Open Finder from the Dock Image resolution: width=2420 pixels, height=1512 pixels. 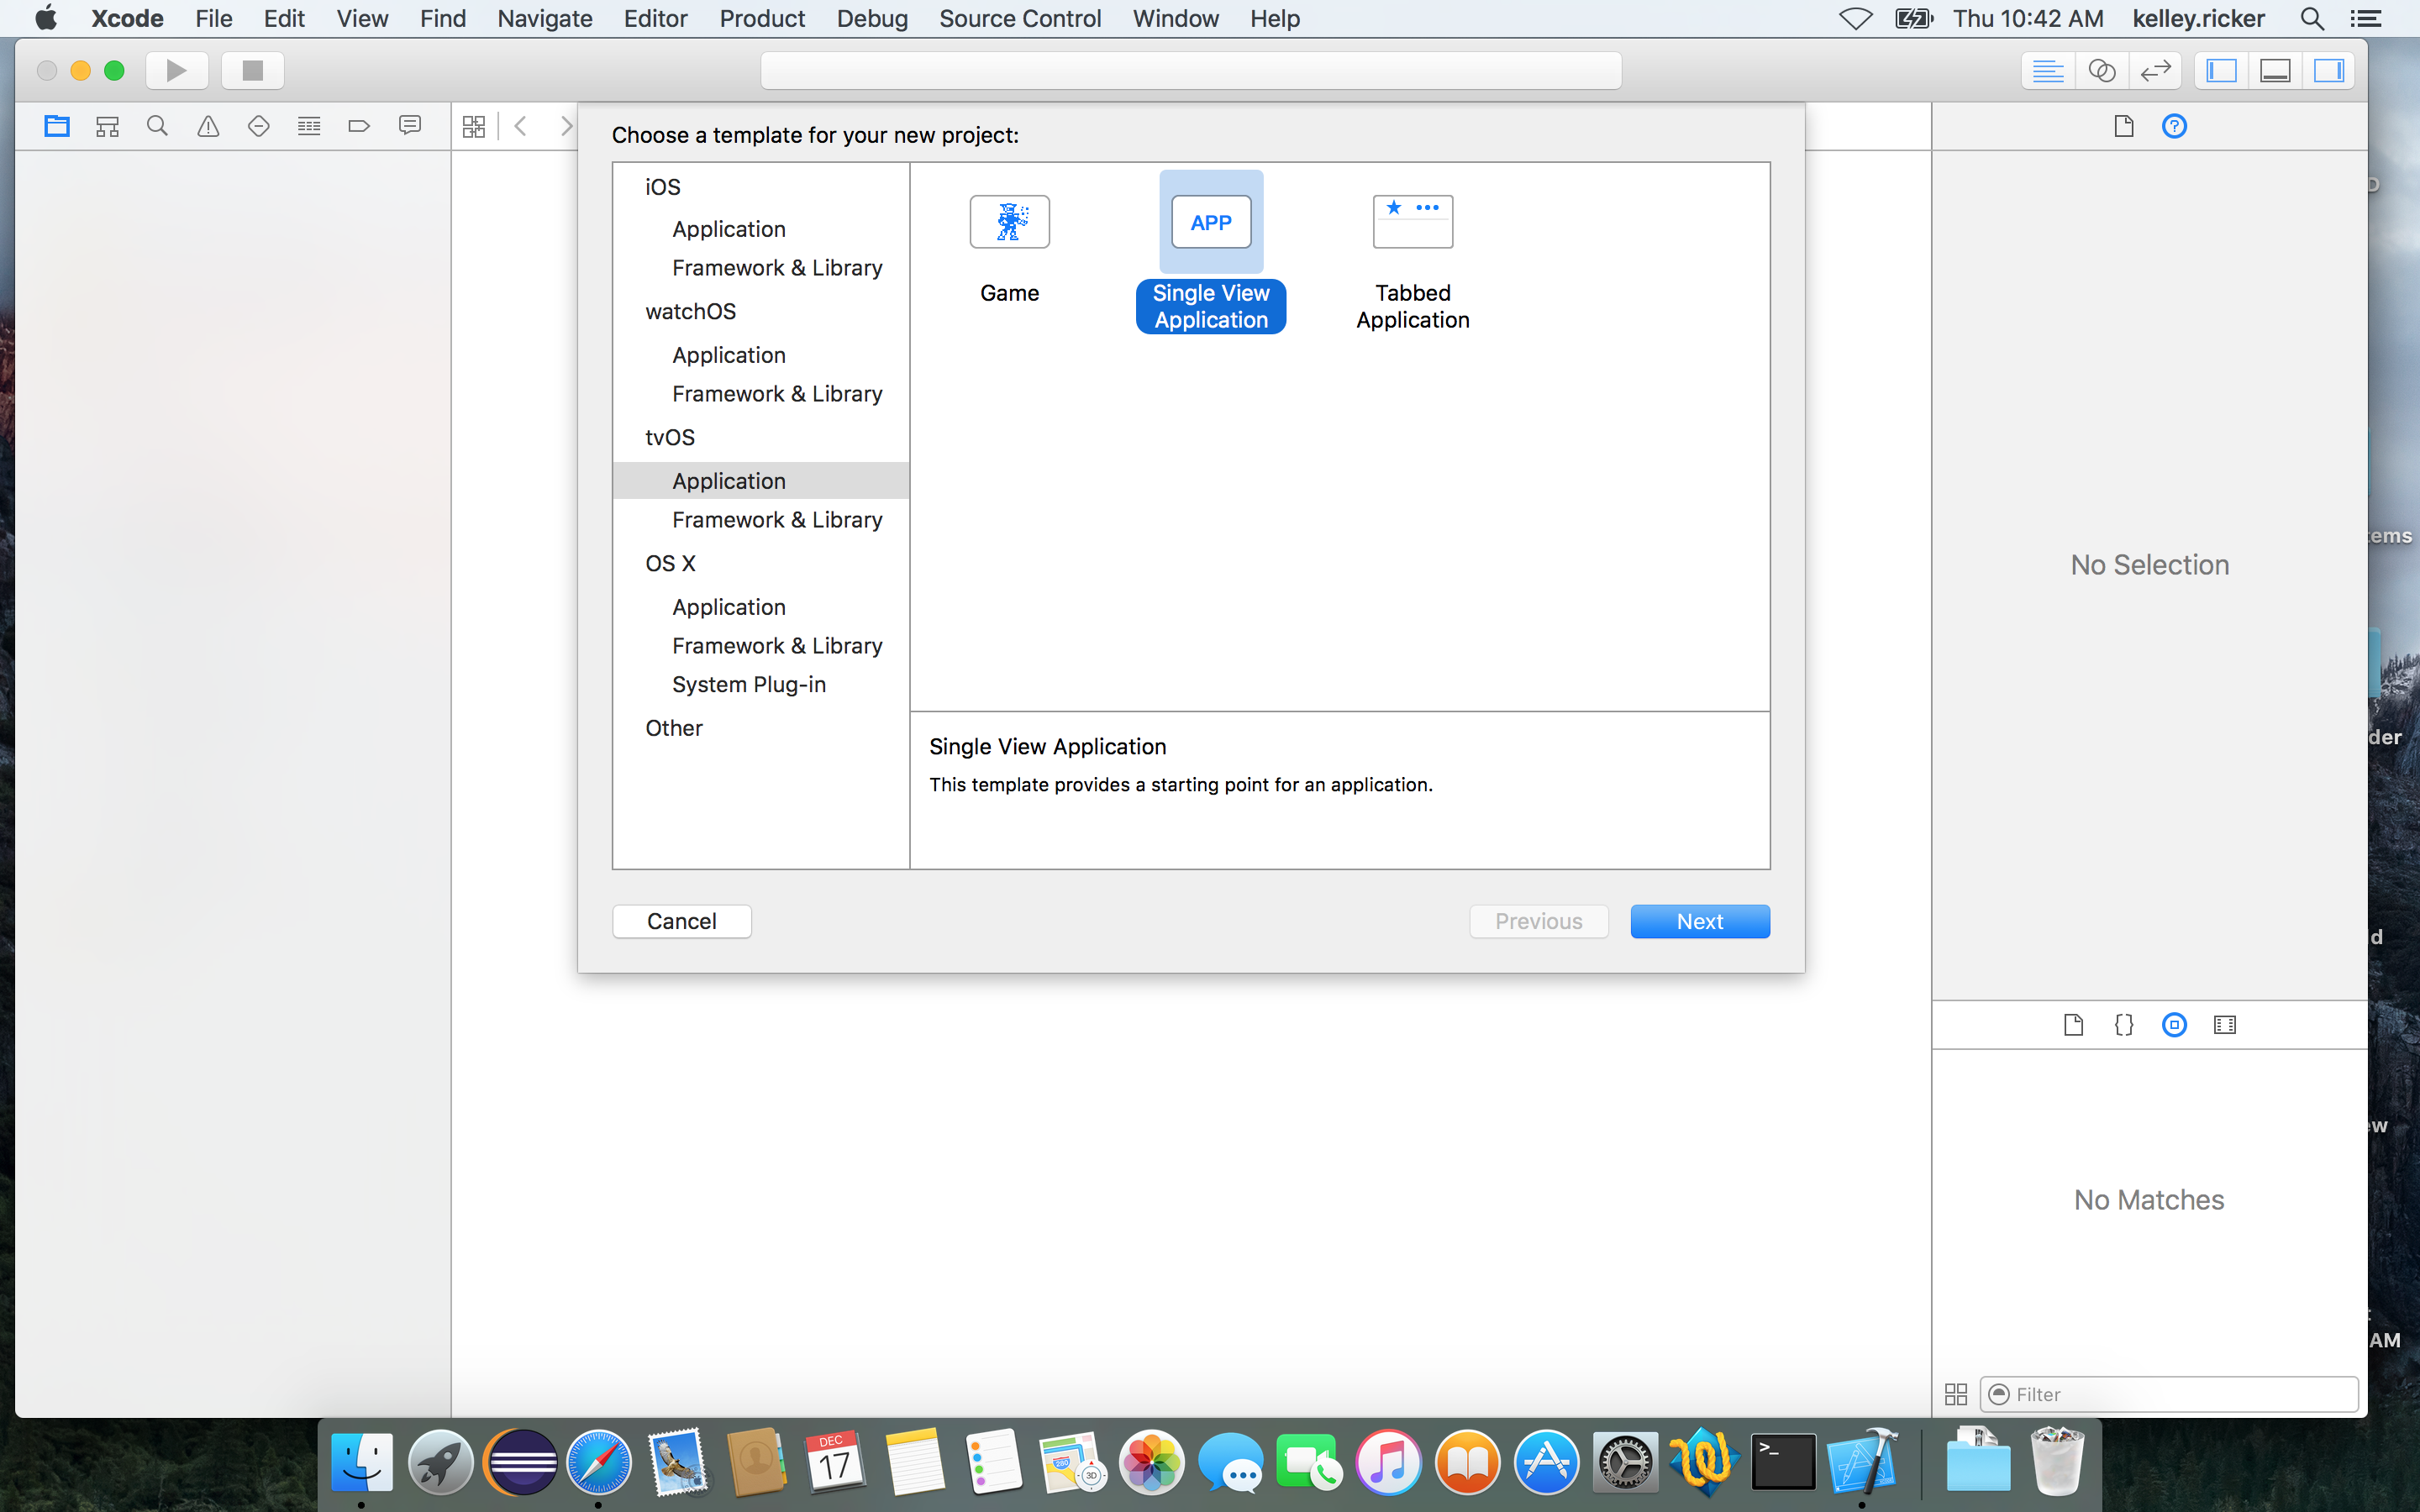tap(361, 1463)
